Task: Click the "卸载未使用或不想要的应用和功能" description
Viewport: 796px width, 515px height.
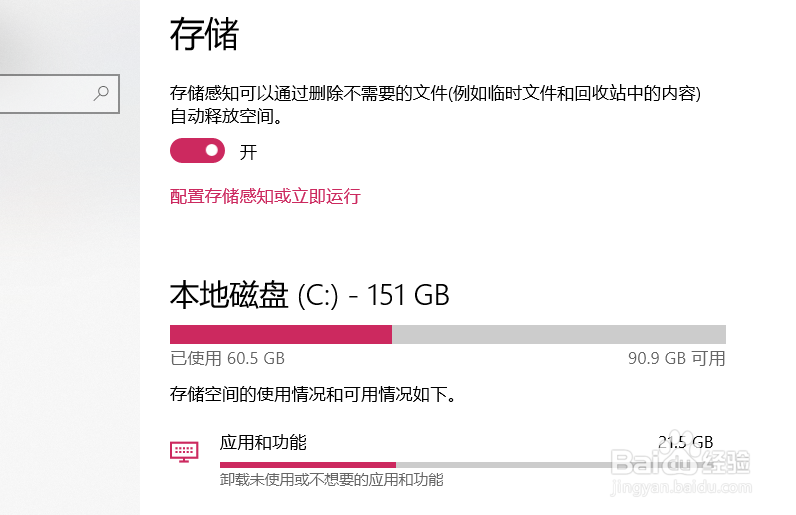Action: click(331, 481)
